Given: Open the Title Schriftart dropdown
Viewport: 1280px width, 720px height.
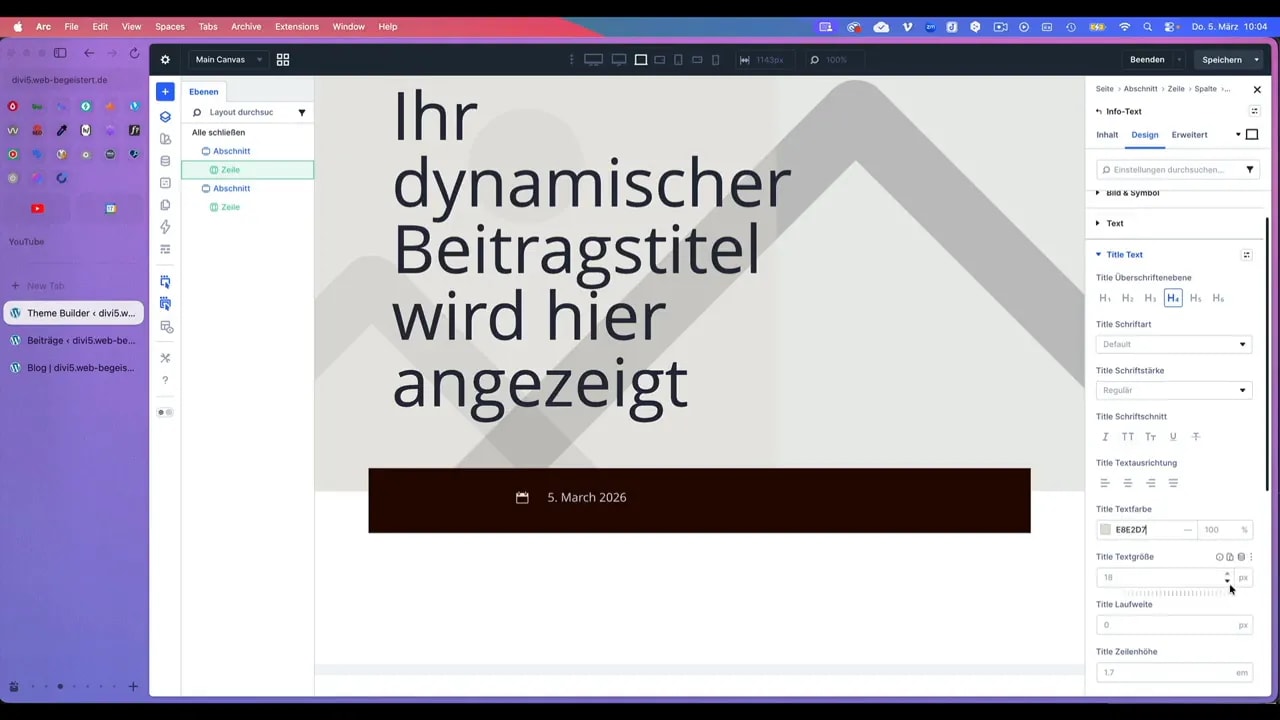Looking at the screenshot, I should tap(1173, 344).
